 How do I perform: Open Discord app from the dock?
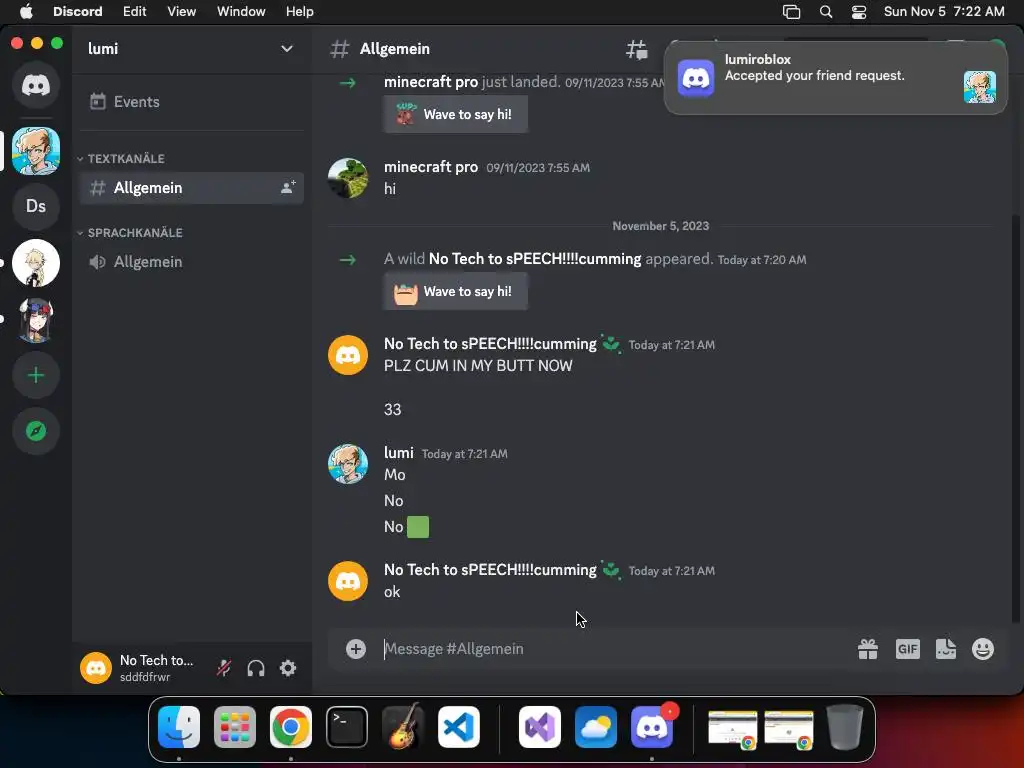click(x=652, y=727)
